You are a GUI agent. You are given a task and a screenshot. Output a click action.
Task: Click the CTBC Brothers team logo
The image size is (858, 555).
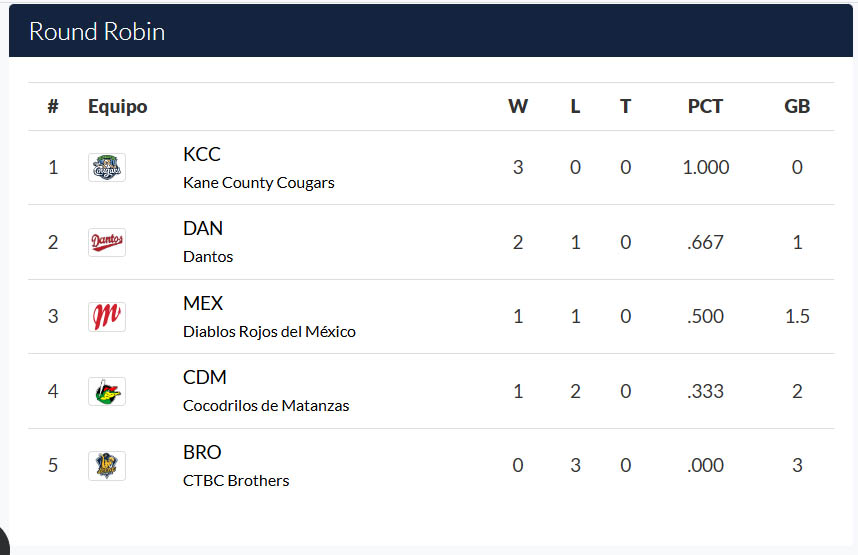tap(107, 465)
